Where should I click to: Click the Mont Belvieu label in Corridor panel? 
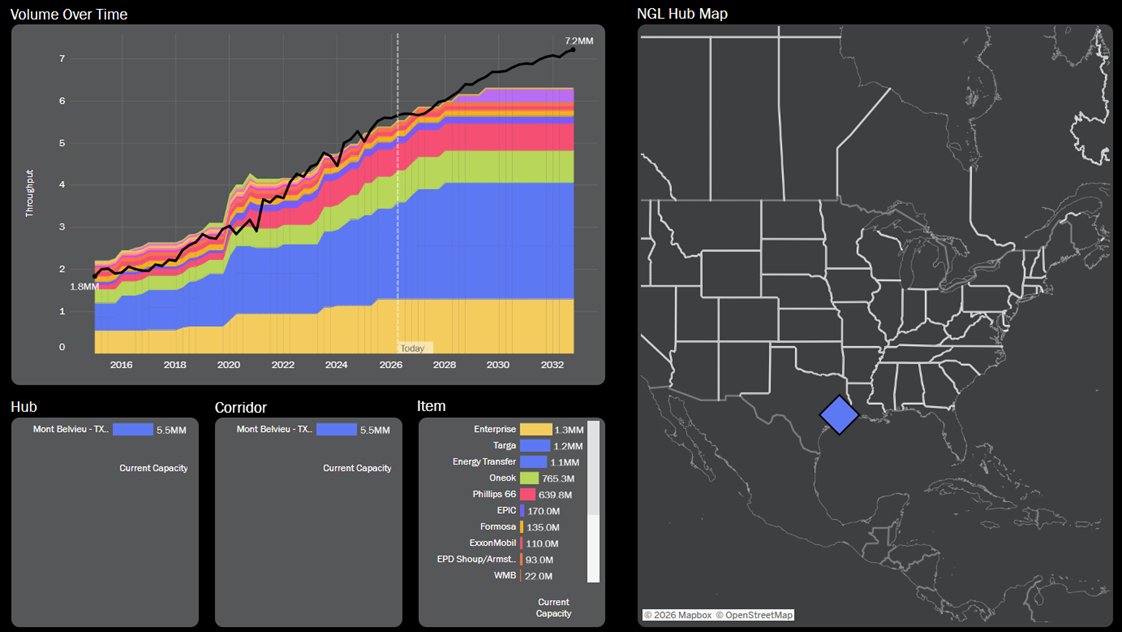(274, 429)
